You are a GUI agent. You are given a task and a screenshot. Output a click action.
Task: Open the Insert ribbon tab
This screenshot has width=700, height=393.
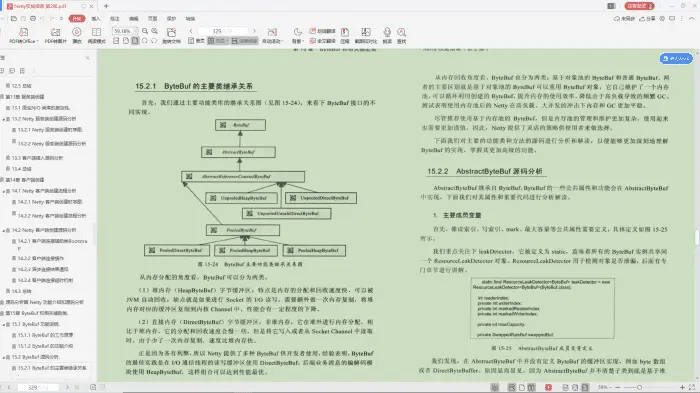(96, 19)
